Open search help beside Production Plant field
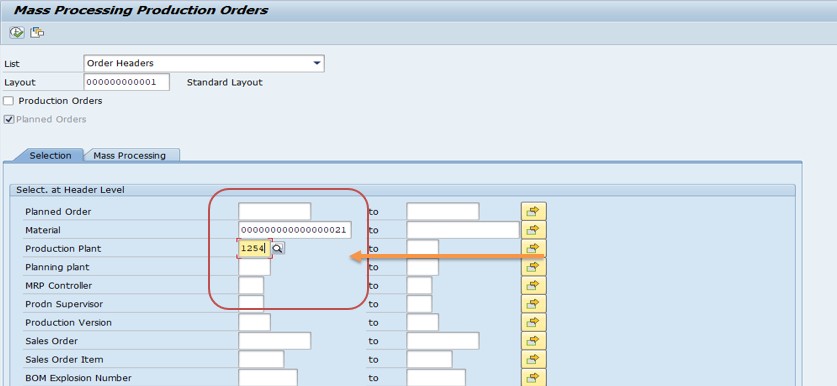Image resolution: width=837 pixels, height=386 pixels. click(x=279, y=249)
